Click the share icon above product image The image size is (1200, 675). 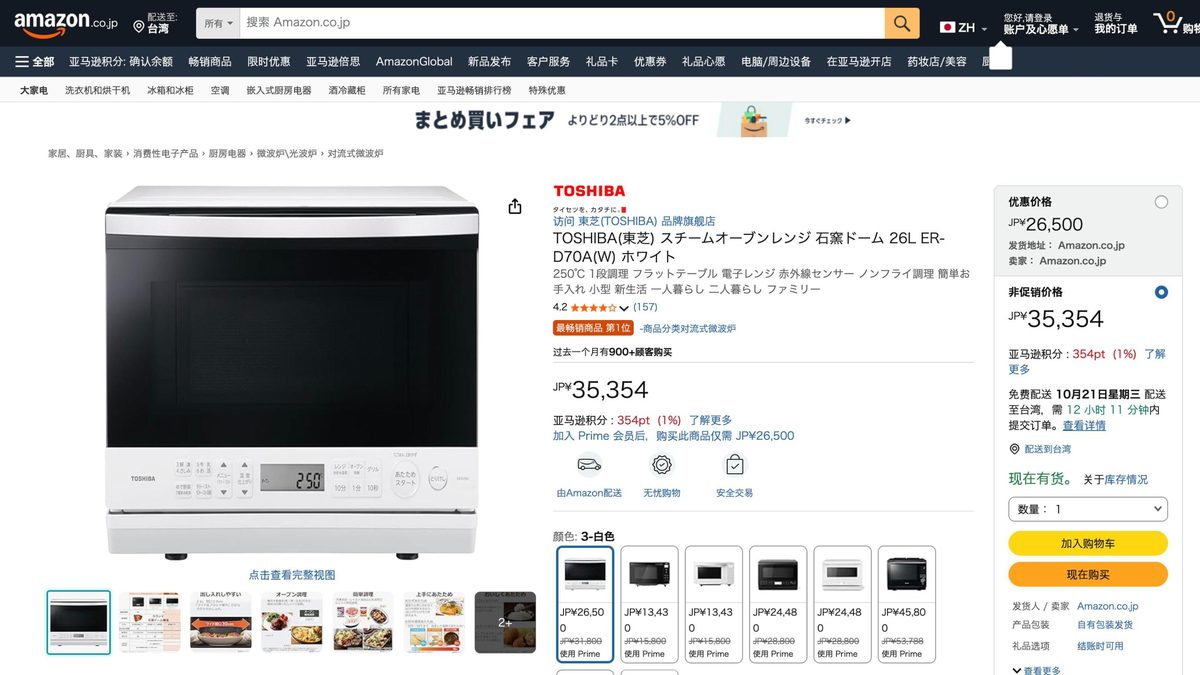click(x=515, y=206)
